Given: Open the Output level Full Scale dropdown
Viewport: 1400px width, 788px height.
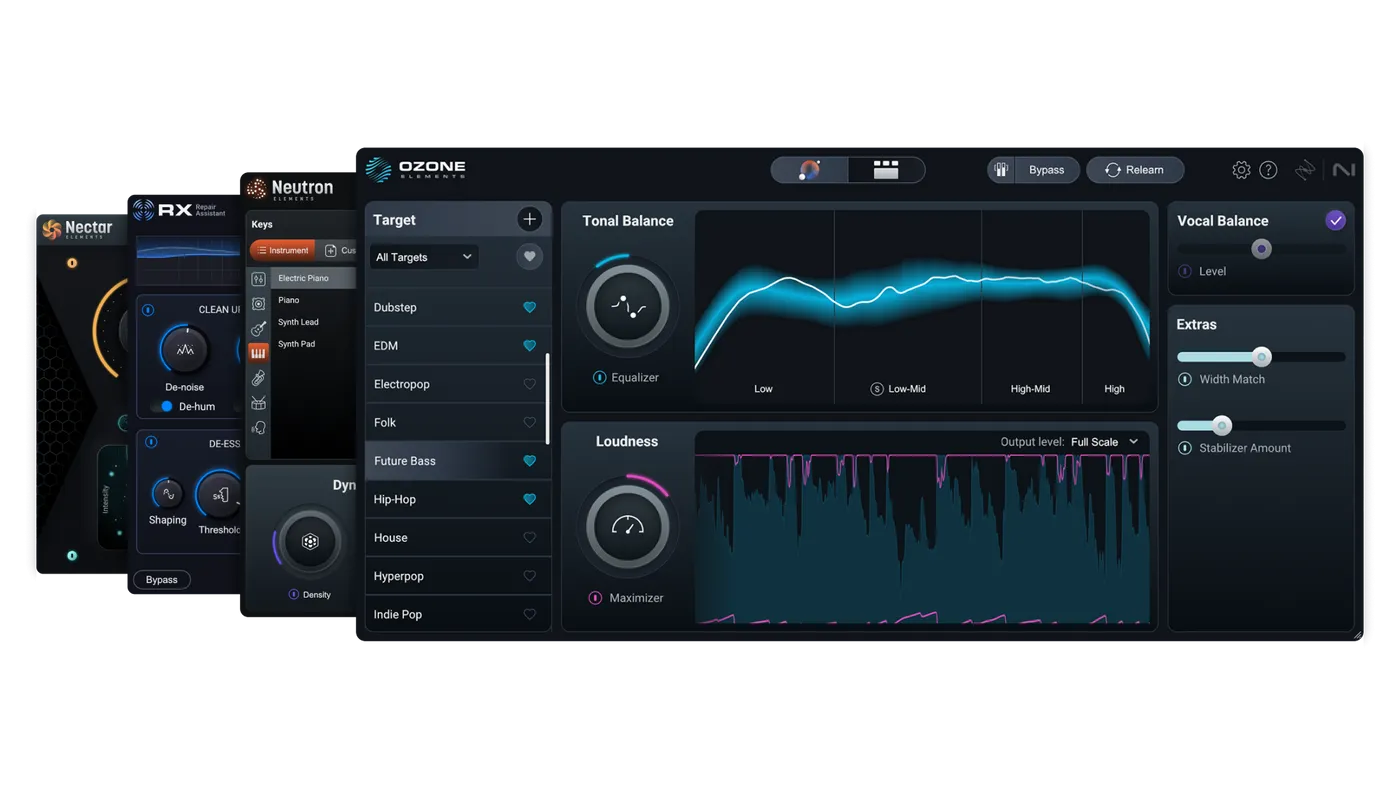Looking at the screenshot, I should (1105, 442).
